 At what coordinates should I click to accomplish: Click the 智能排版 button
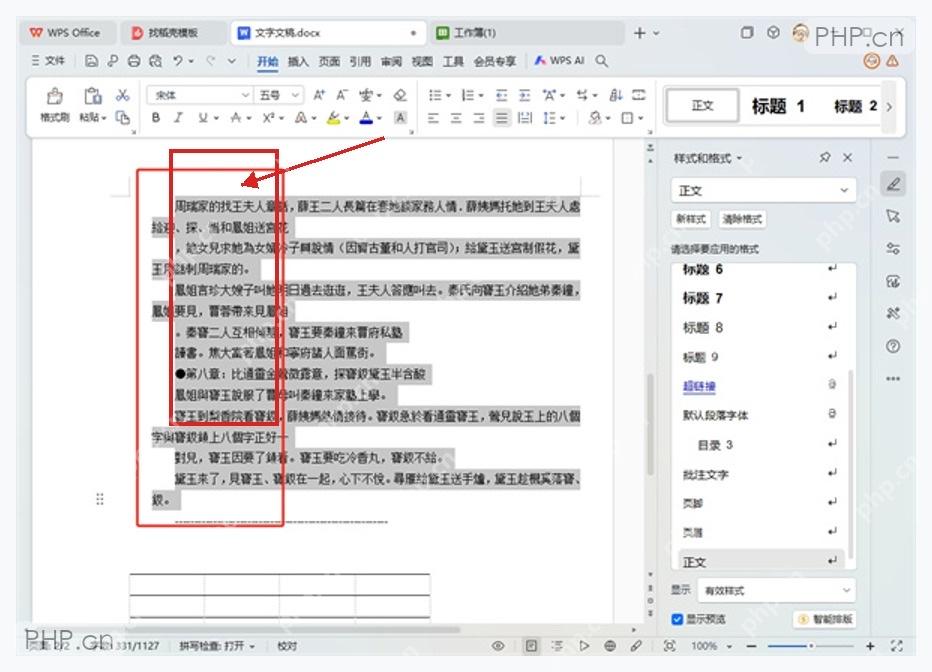[825, 619]
